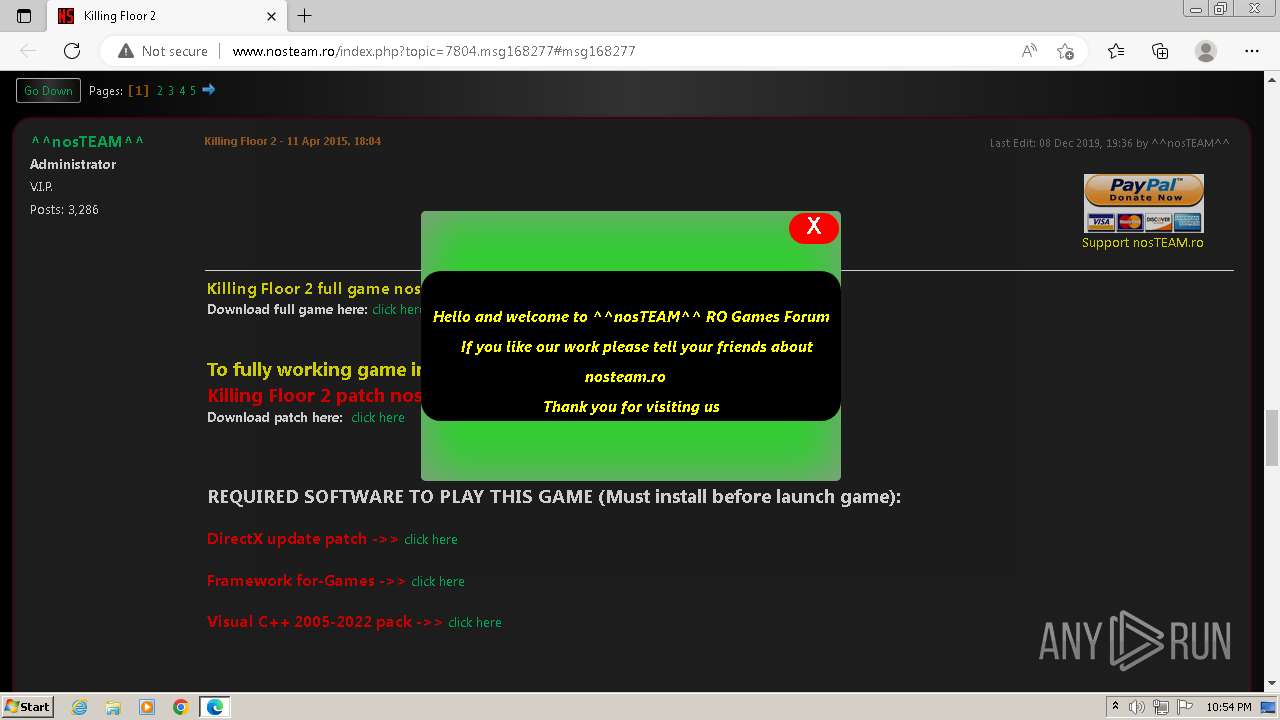The height and width of the screenshot is (720, 1280).
Task: Open Visual C++ pack click here link
Action: click(x=475, y=622)
